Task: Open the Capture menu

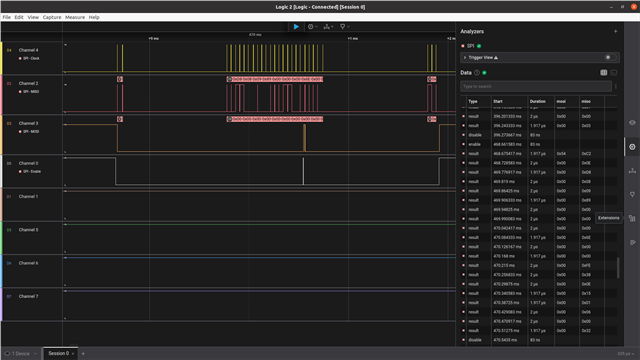Action: [52, 17]
